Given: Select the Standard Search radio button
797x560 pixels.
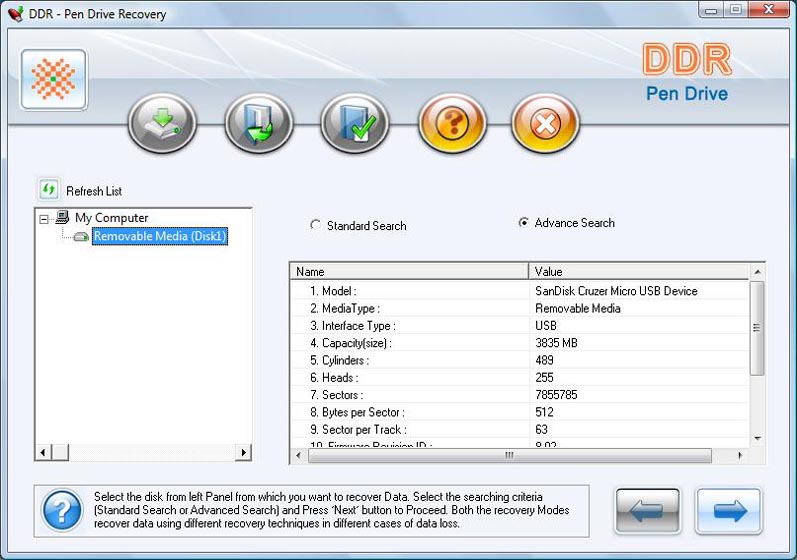Looking at the screenshot, I should coord(316,225).
